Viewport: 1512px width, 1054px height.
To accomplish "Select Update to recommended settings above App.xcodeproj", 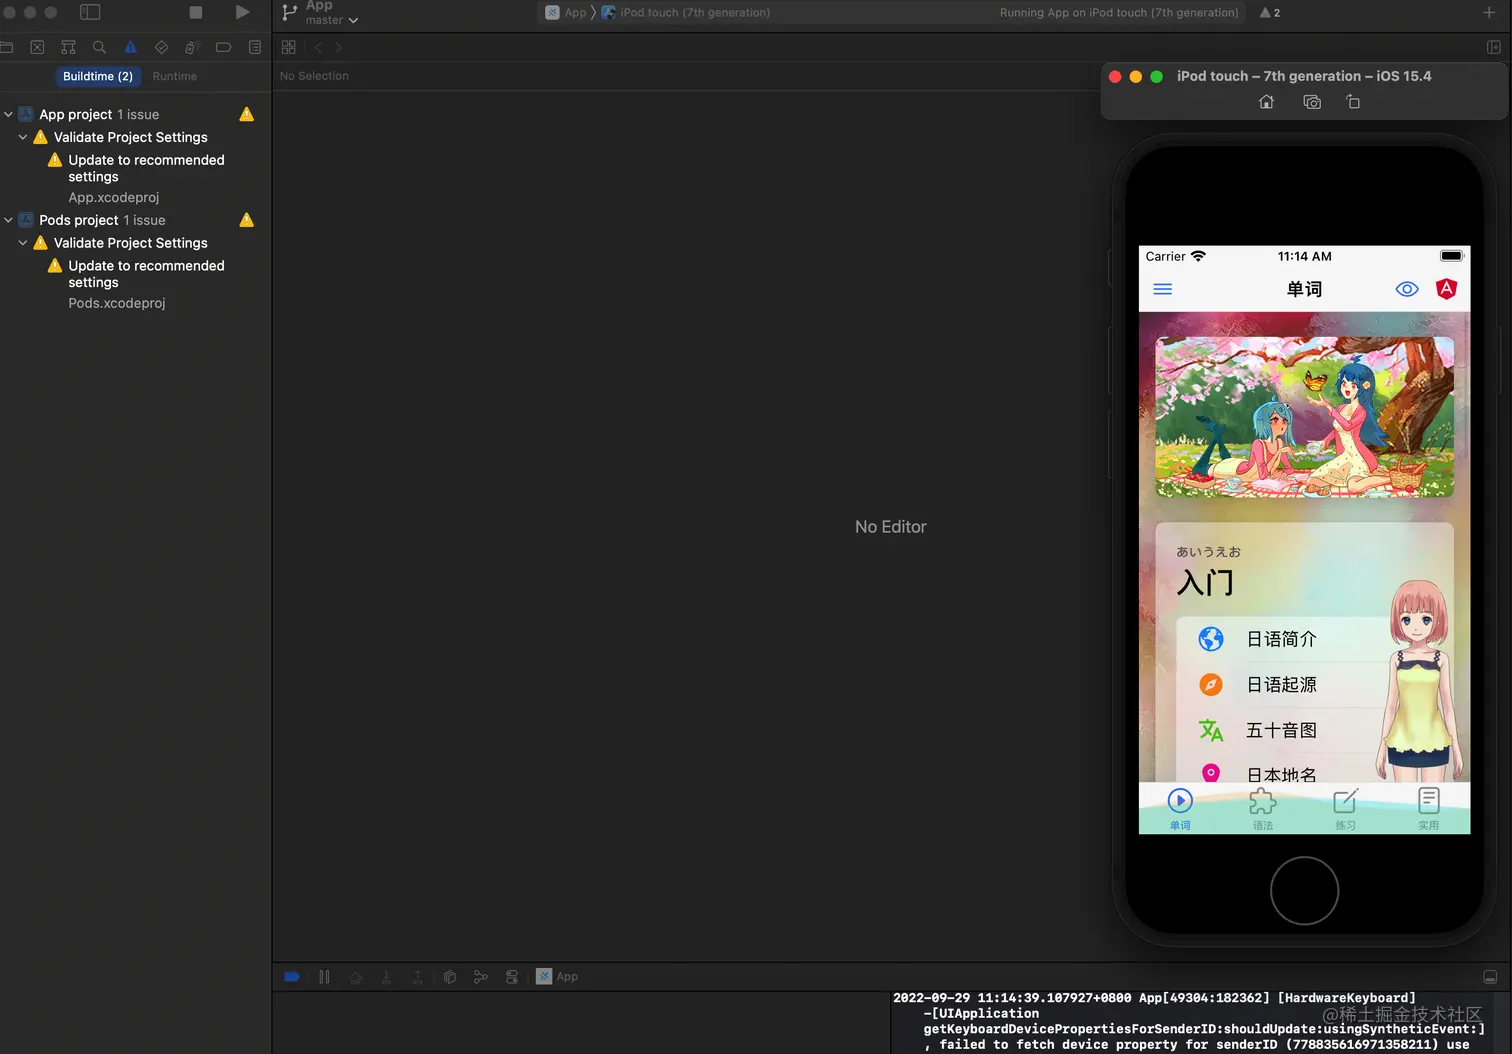I will [146, 168].
